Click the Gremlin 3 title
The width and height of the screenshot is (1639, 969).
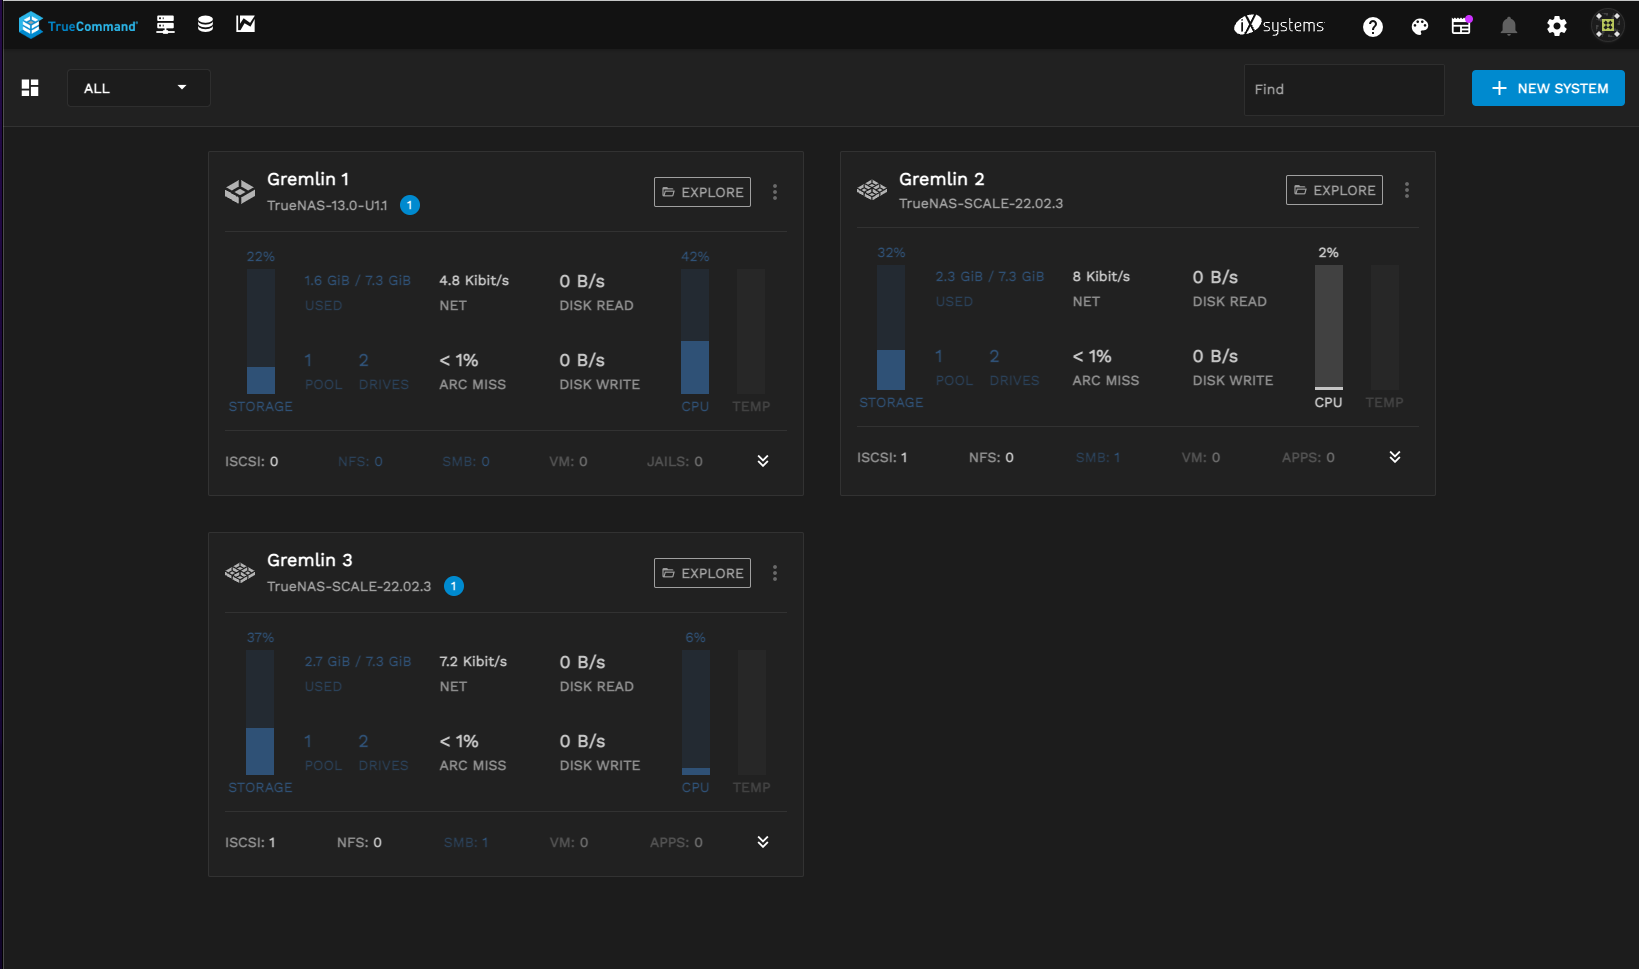(x=310, y=560)
